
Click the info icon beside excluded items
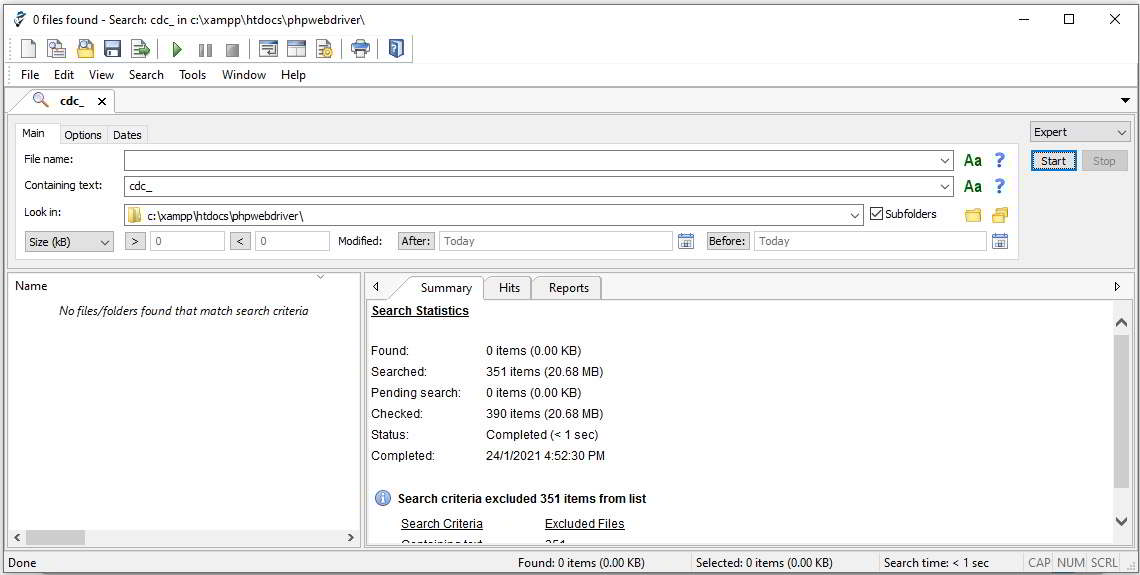click(x=382, y=499)
